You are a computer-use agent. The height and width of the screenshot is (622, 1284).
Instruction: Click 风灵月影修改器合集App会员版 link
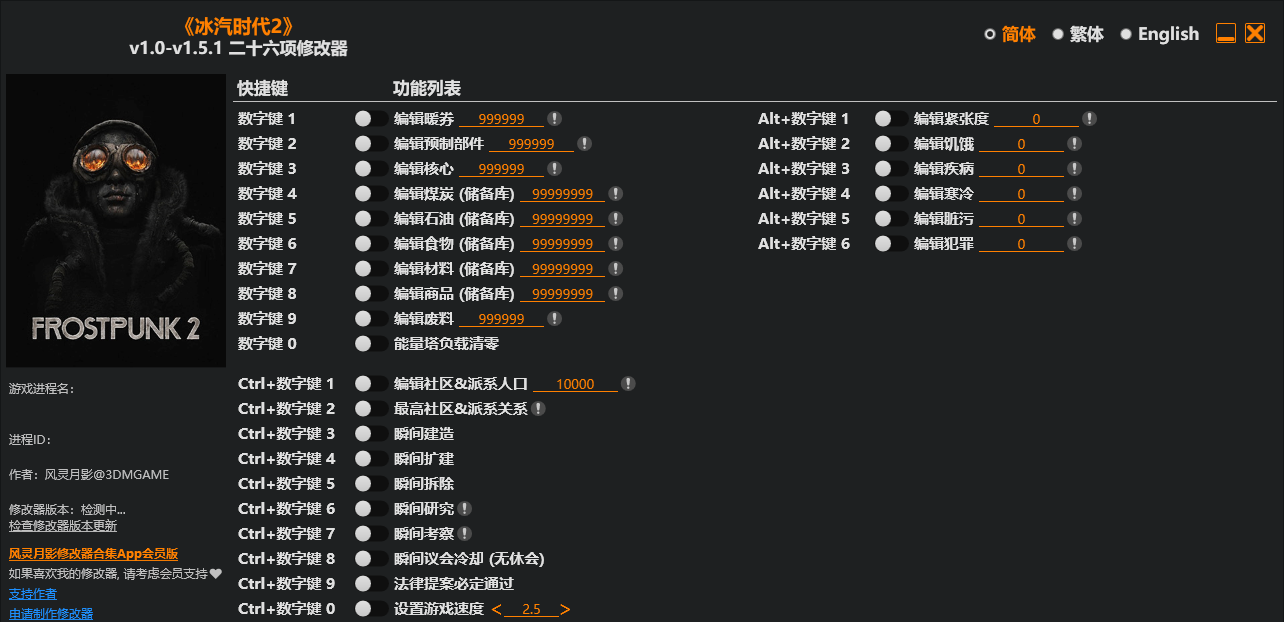(93, 554)
